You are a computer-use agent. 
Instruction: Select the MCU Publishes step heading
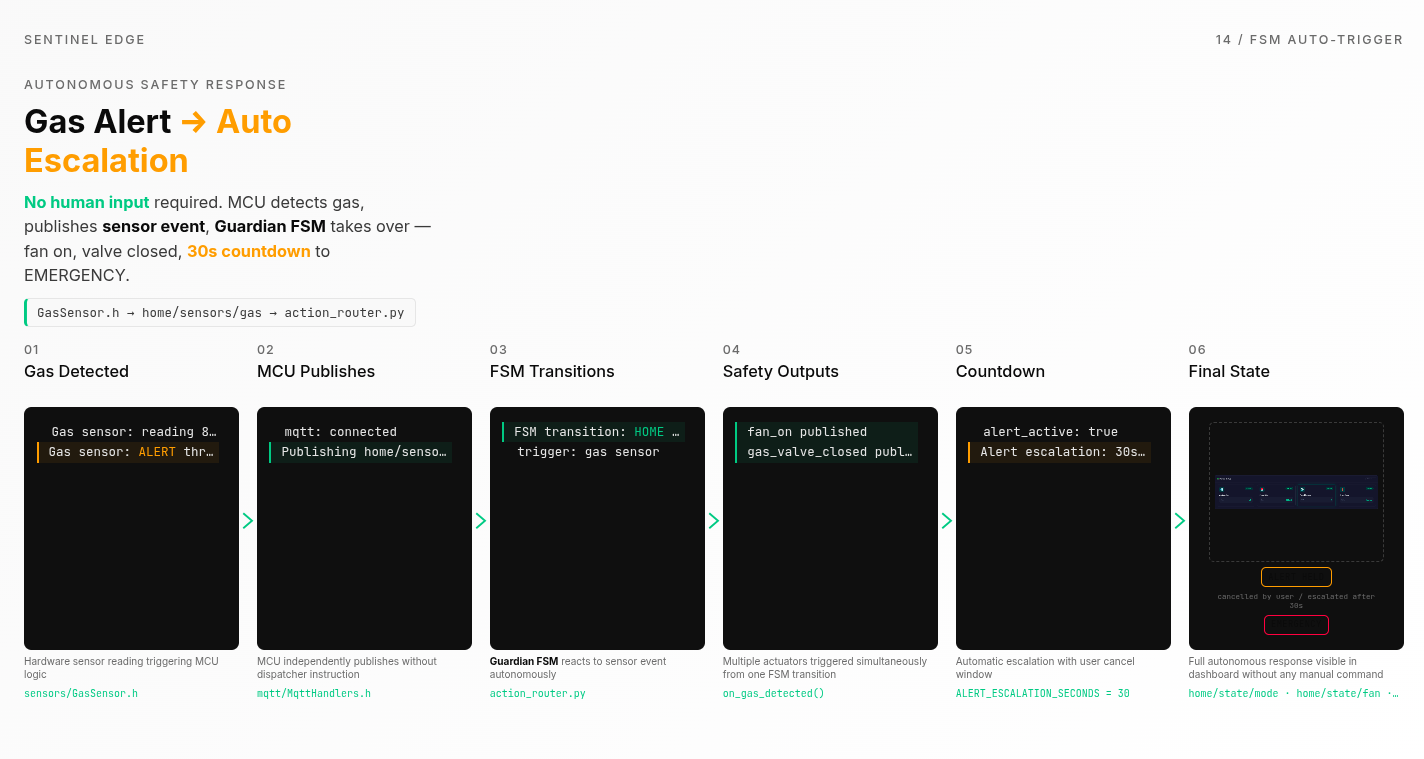click(x=316, y=371)
